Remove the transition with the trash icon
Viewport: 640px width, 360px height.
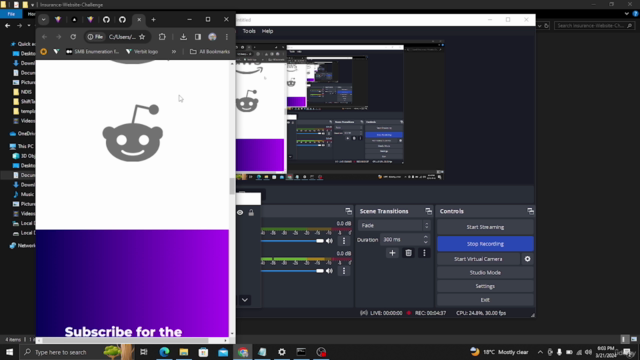coord(408,253)
